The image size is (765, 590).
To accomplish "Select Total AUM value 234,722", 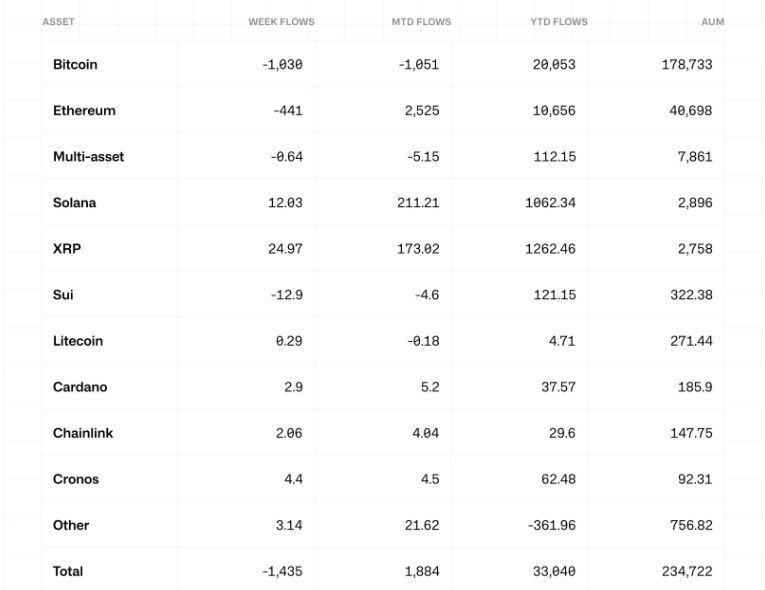I will click(x=686, y=571).
